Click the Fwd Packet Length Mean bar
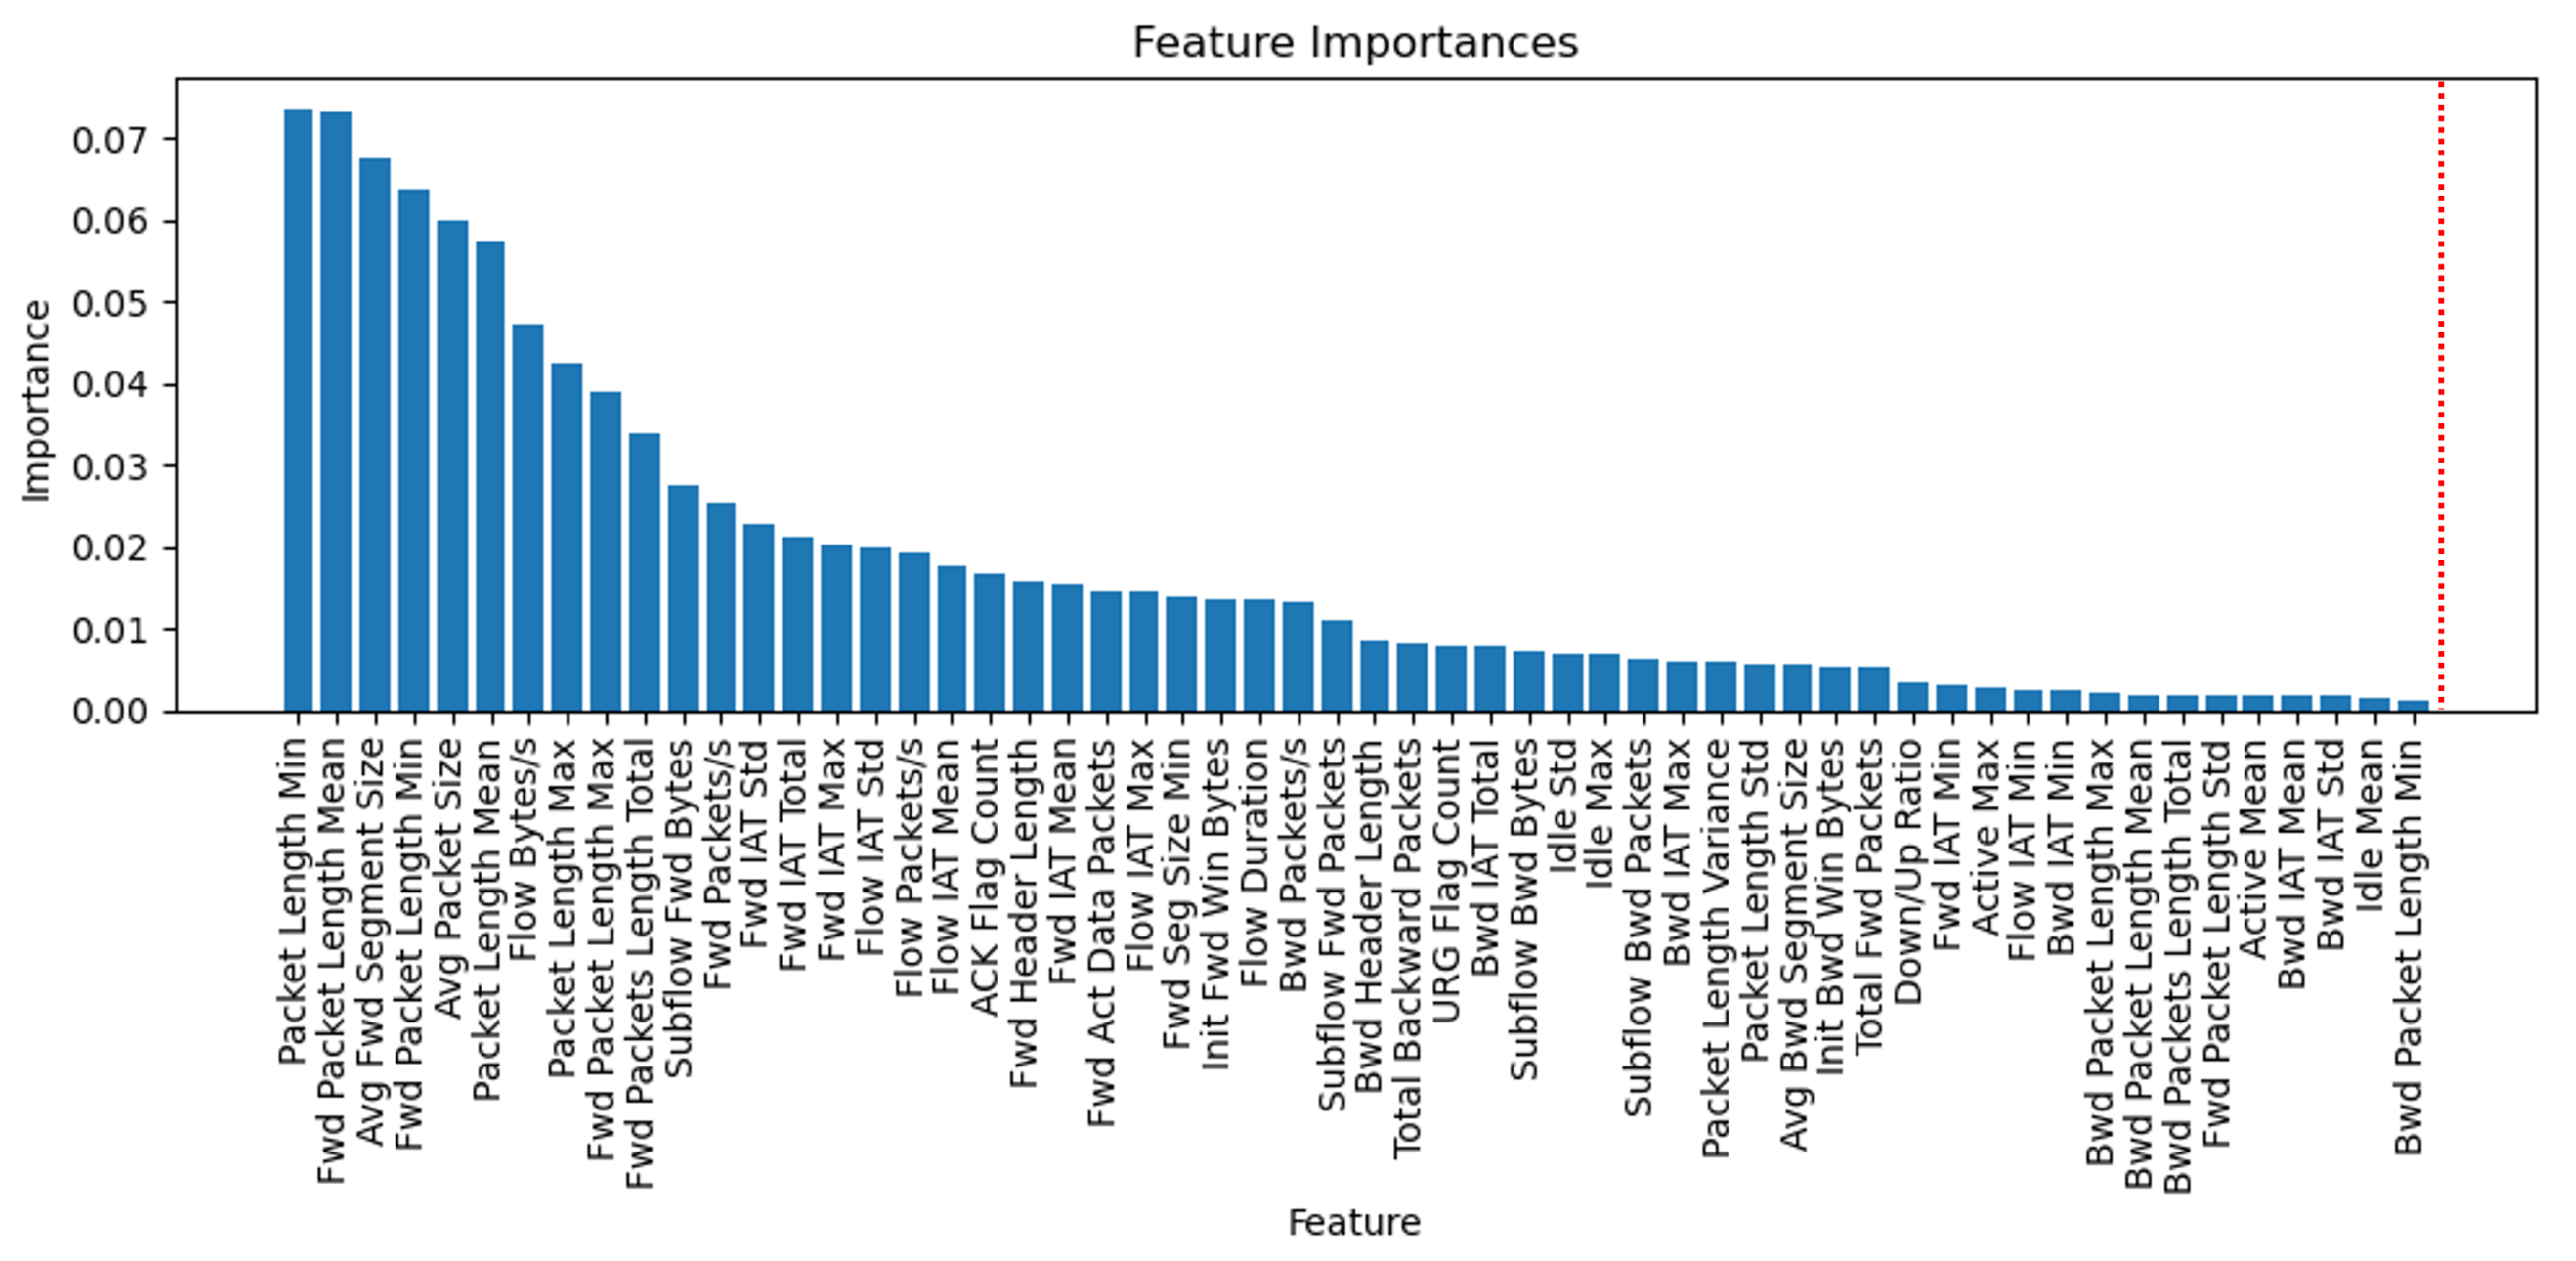2576x1261 pixels. (x=336, y=411)
